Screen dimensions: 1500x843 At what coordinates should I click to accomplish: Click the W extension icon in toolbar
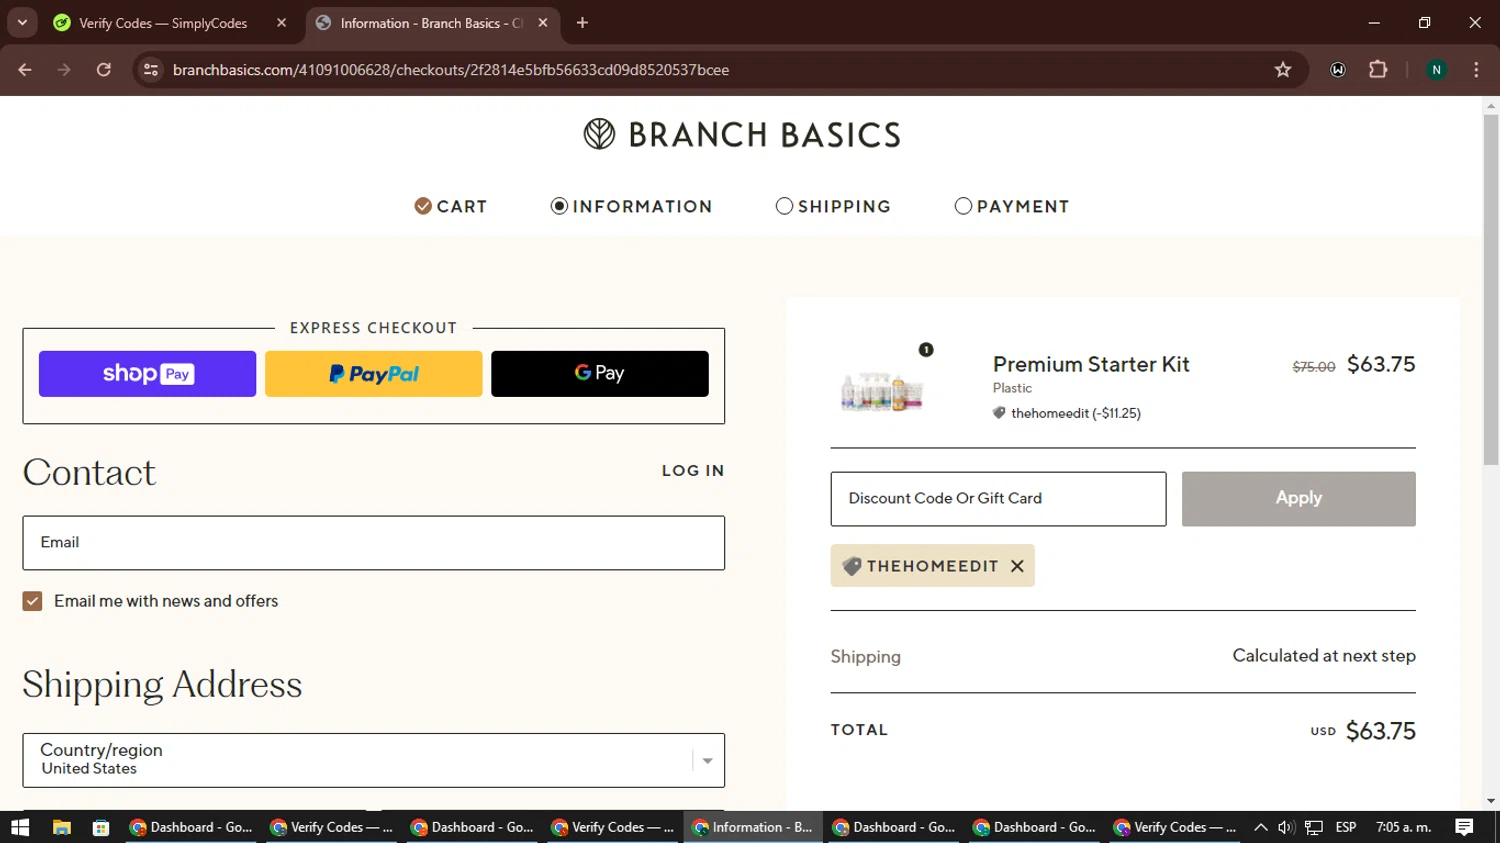click(1338, 70)
